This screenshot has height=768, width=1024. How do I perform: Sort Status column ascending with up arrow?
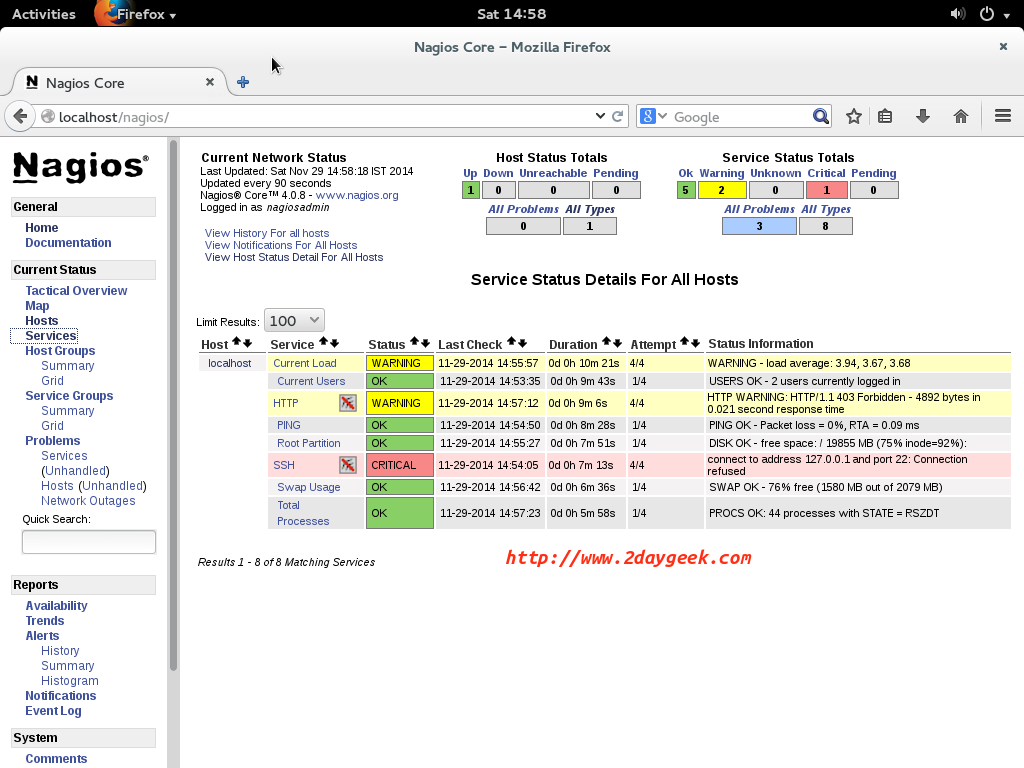click(x=414, y=342)
